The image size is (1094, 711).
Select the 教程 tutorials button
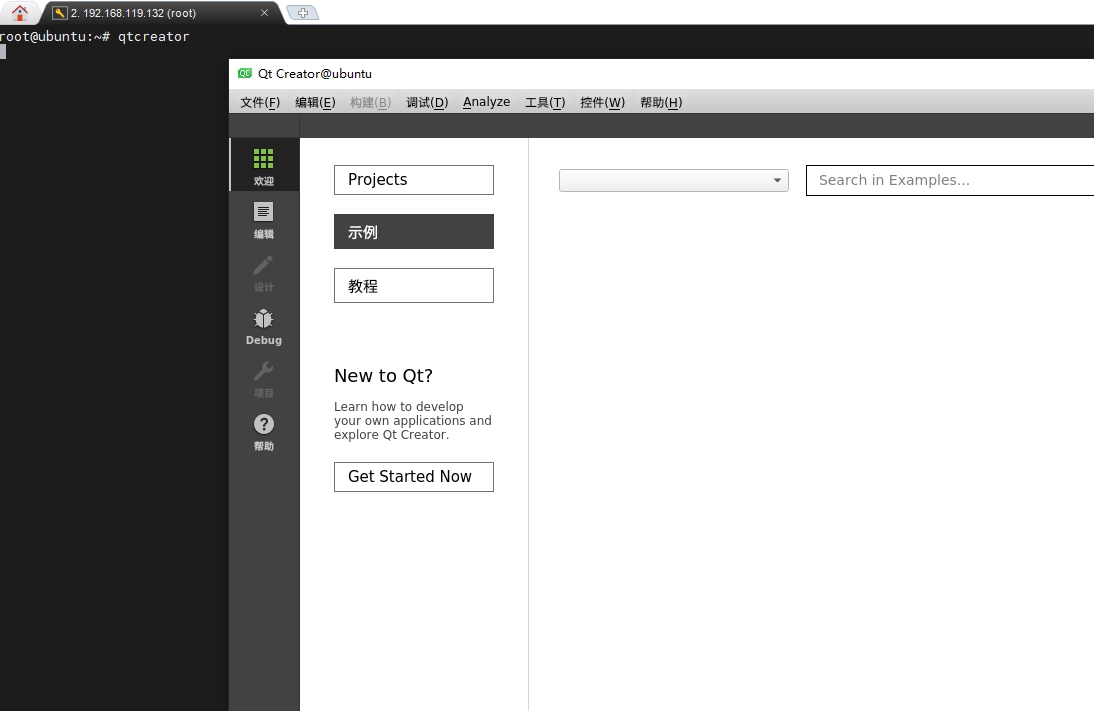click(413, 285)
